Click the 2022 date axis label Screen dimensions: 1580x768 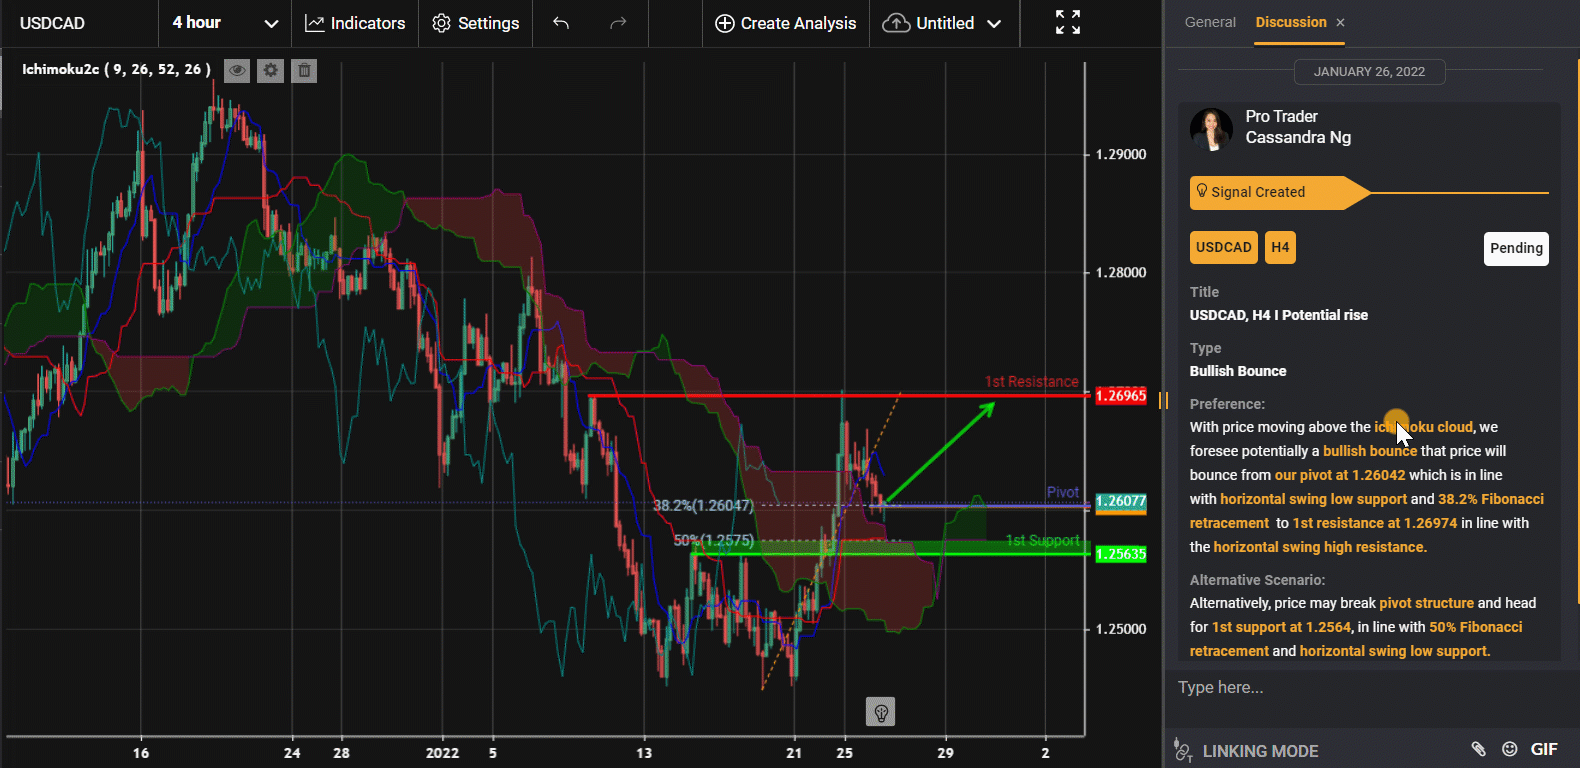tap(442, 753)
